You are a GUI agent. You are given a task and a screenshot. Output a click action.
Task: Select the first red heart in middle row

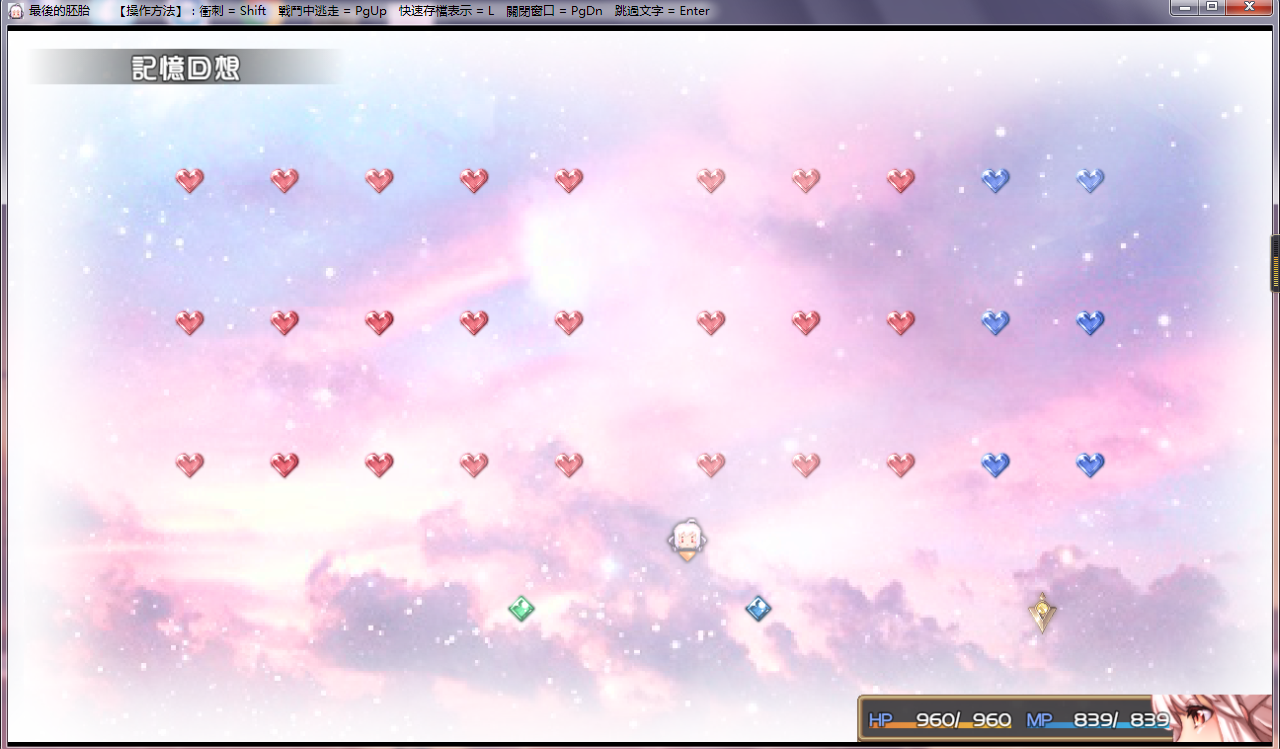pyautogui.click(x=189, y=322)
